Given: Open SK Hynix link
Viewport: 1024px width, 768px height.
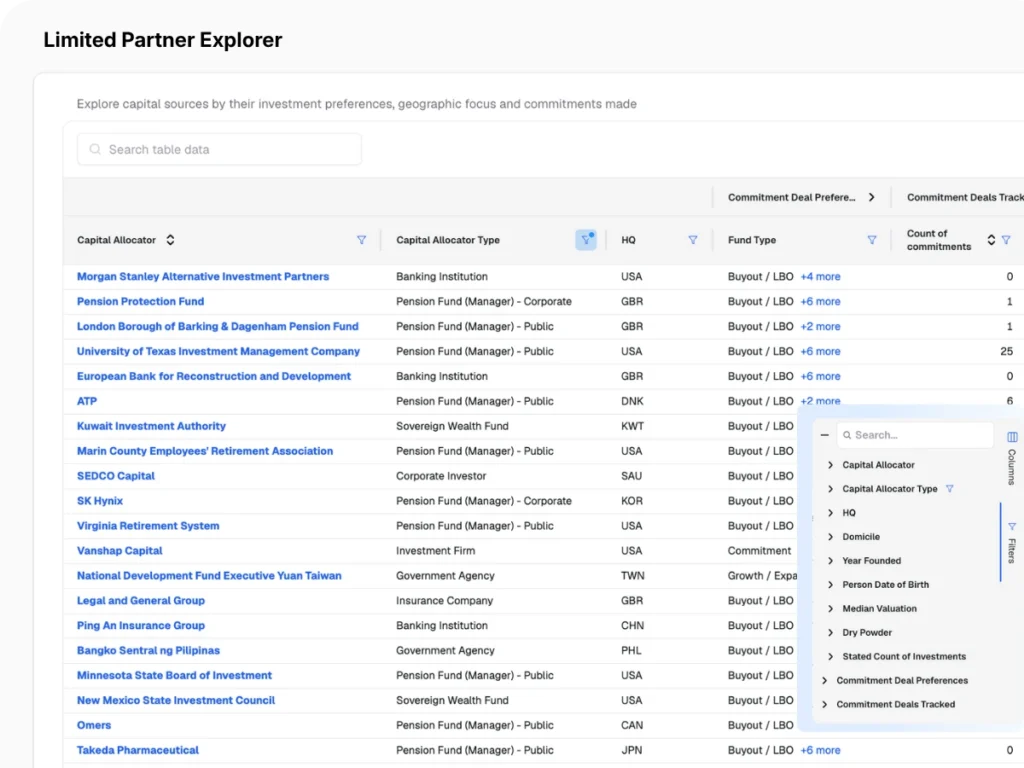Looking at the screenshot, I should pyautogui.click(x=100, y=501).
